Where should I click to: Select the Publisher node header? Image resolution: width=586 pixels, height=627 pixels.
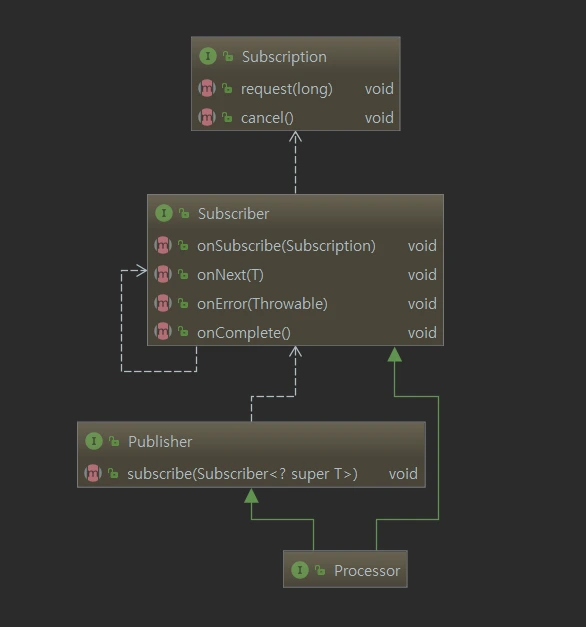click(x=251, y=441)
